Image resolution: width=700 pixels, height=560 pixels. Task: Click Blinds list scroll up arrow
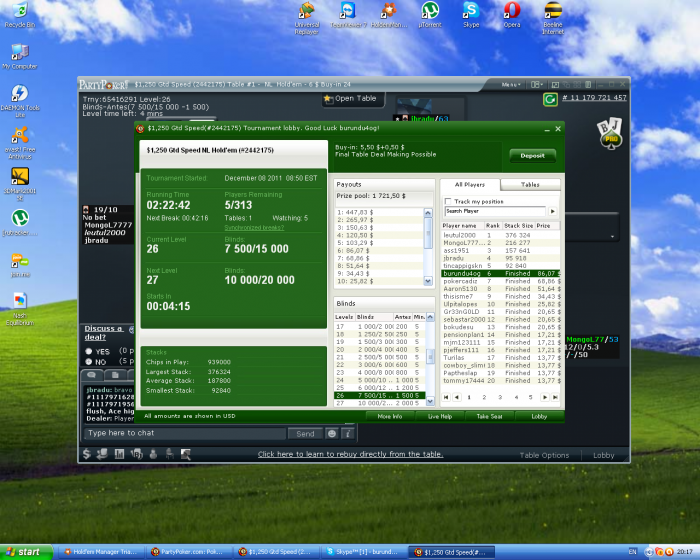click(430, 317)
